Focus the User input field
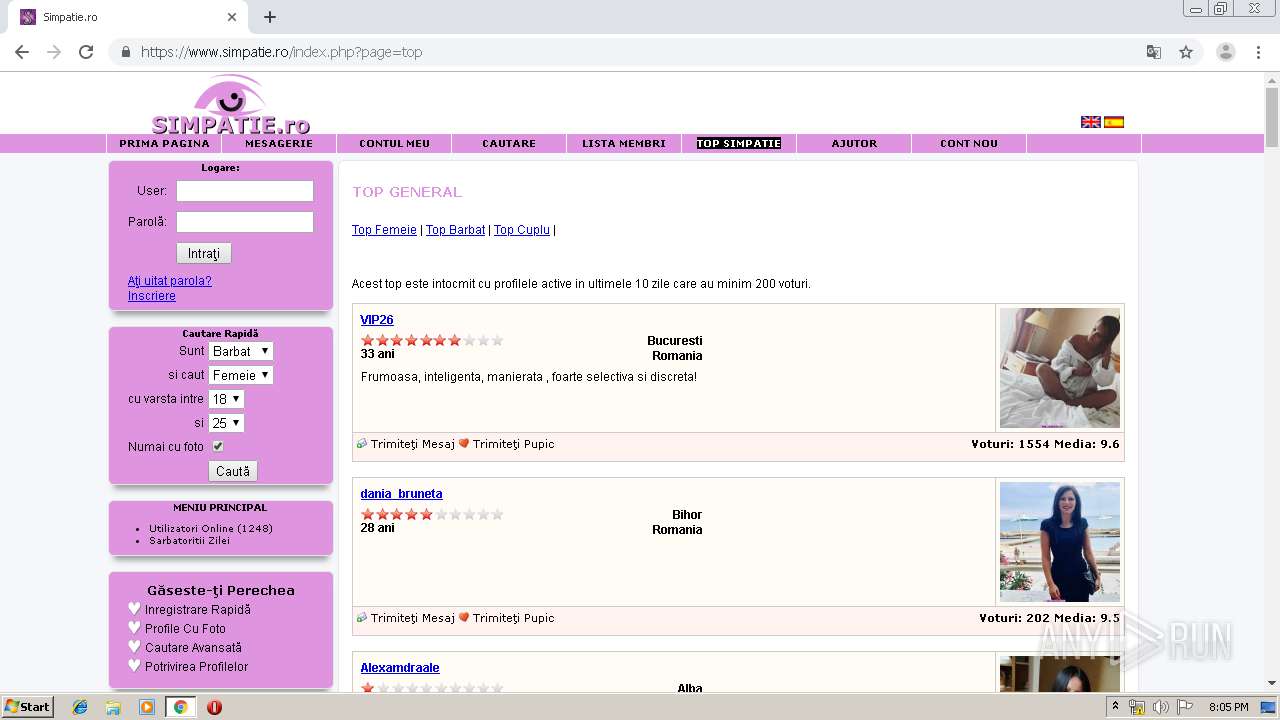The height and width of the screenshot is (720, 1280). (245, 191)
